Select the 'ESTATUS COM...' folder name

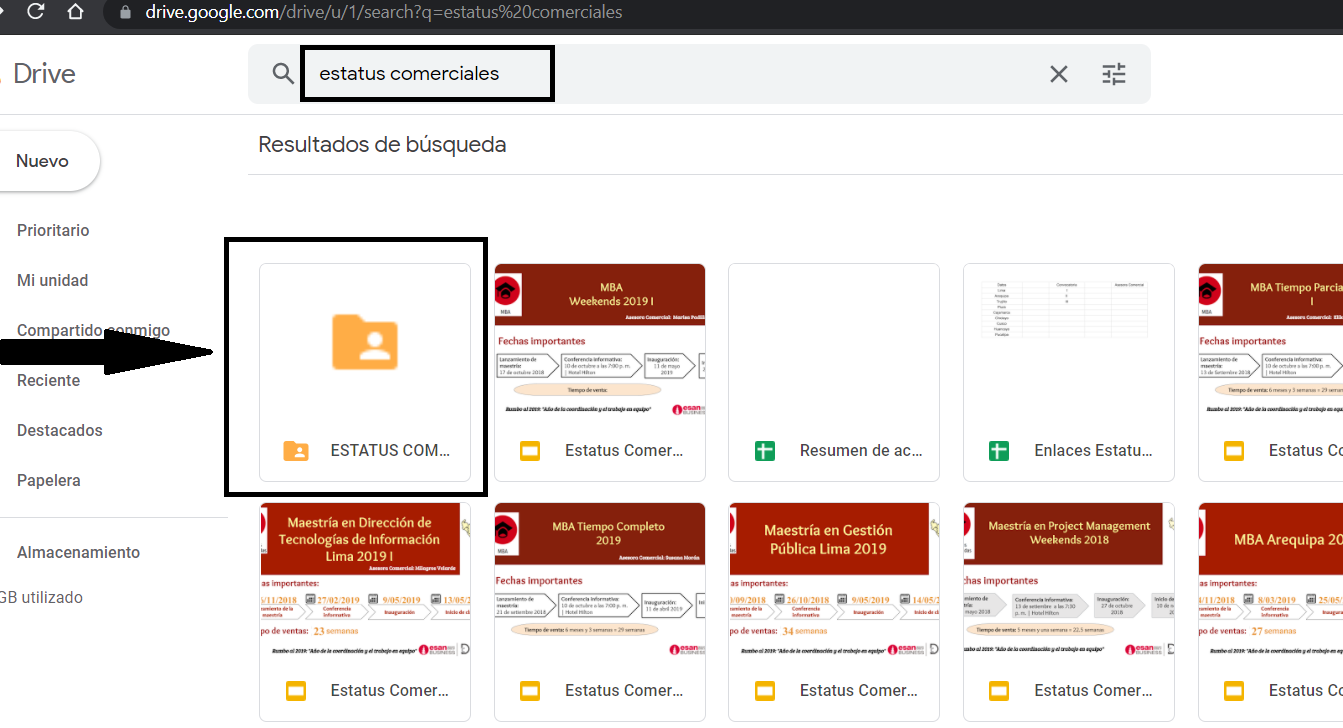point(390,451)
